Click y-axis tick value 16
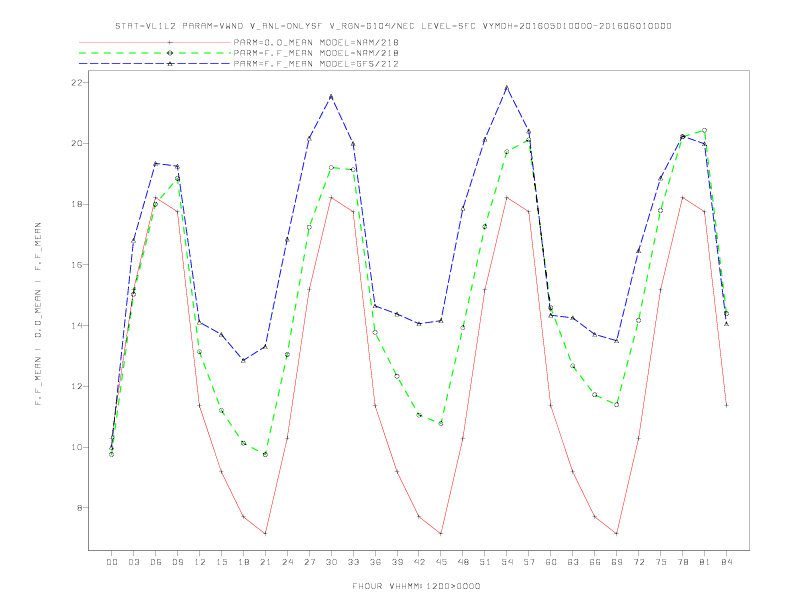The image size is (792, 612). [x=77, y=265]
